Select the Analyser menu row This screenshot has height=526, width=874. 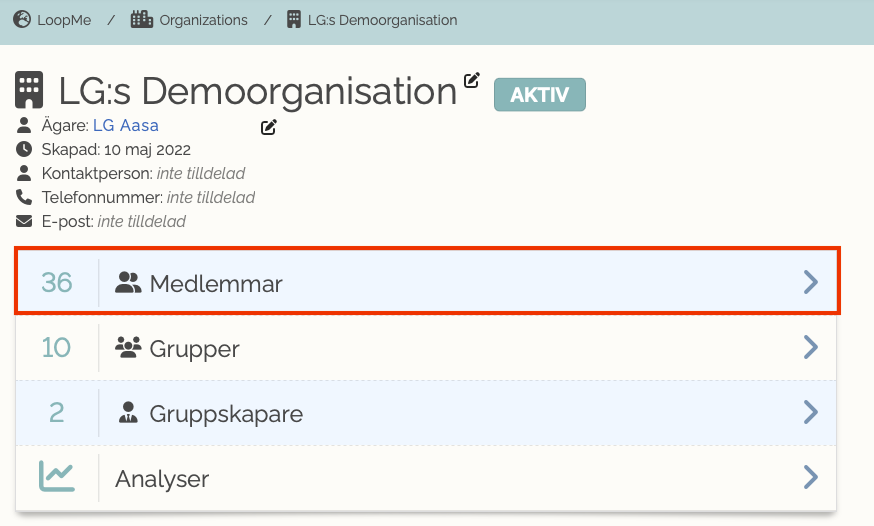point(450,478)
